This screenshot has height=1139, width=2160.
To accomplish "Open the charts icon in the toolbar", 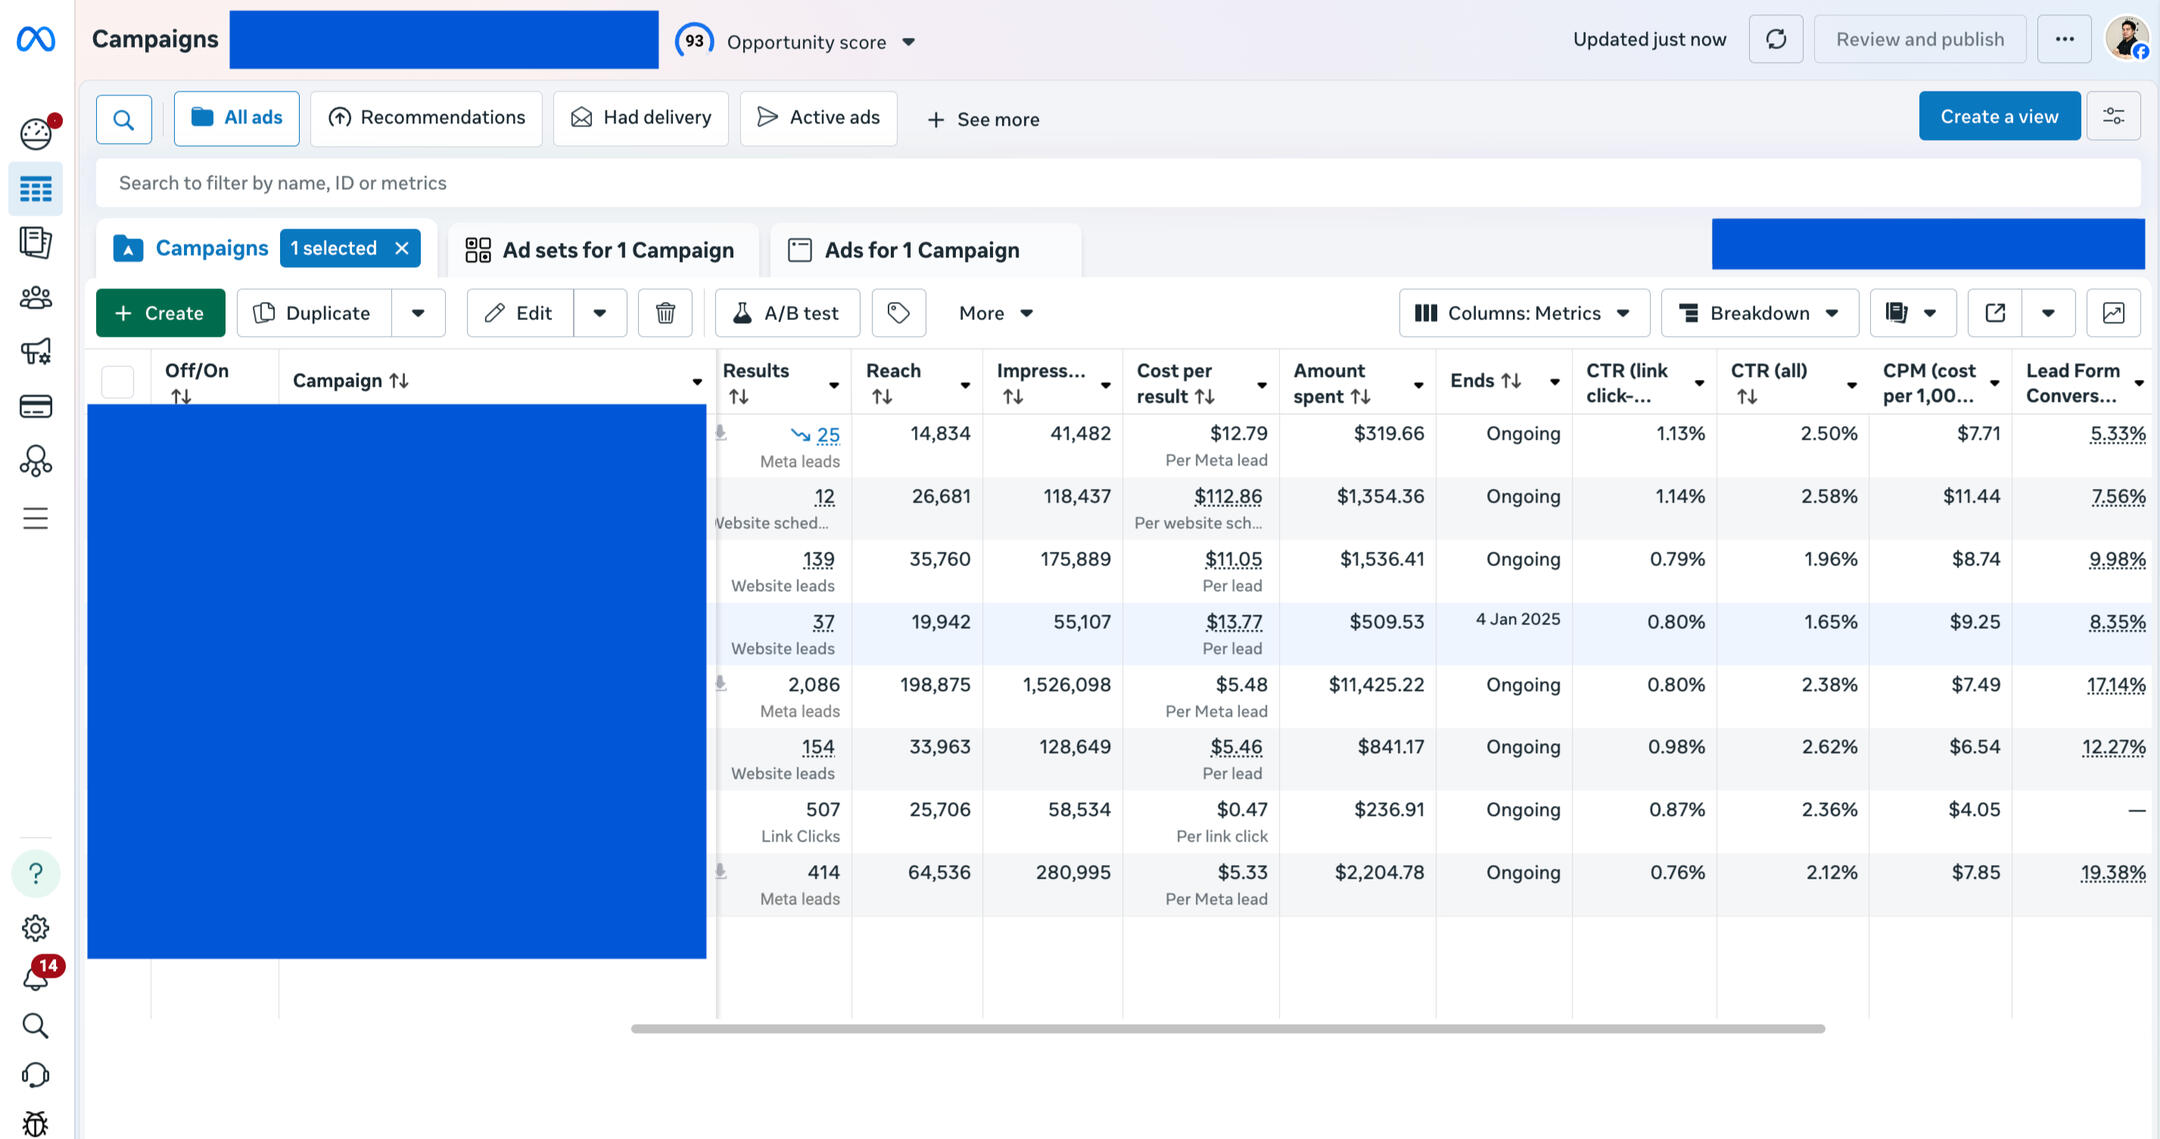I will [x=2113, y=313].
